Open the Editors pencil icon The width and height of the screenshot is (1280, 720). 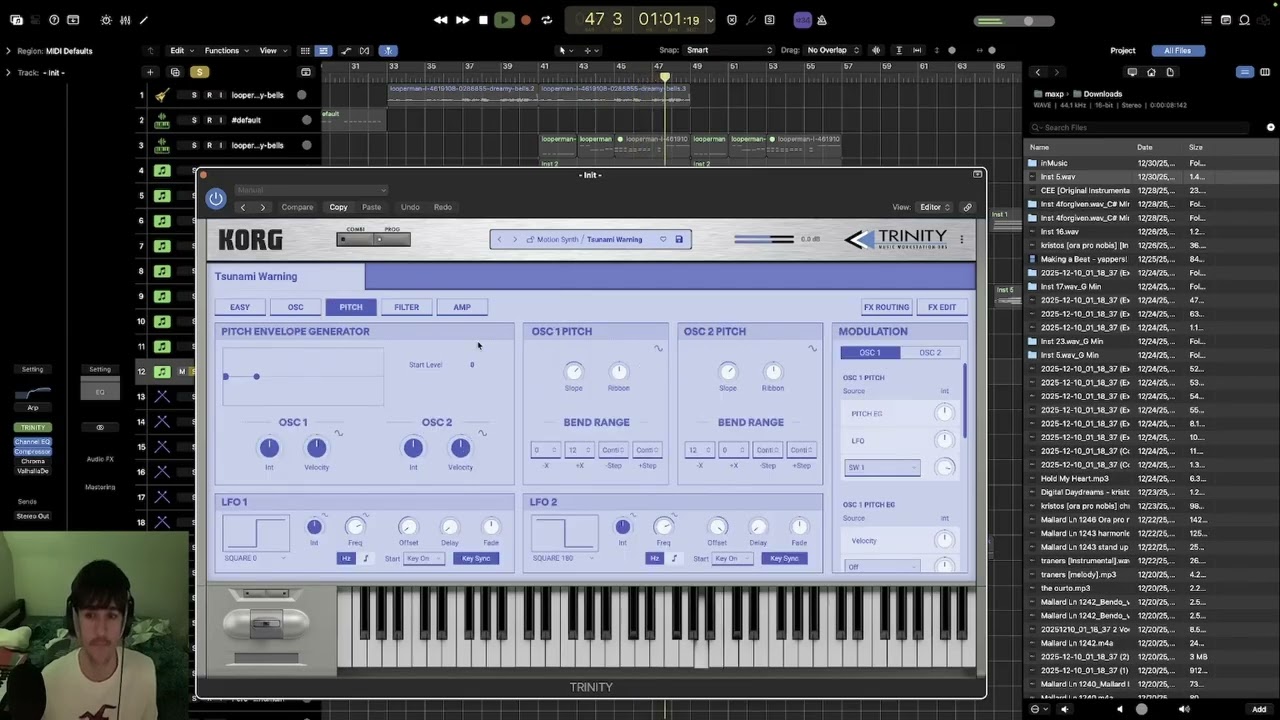[x=144, y=20]
